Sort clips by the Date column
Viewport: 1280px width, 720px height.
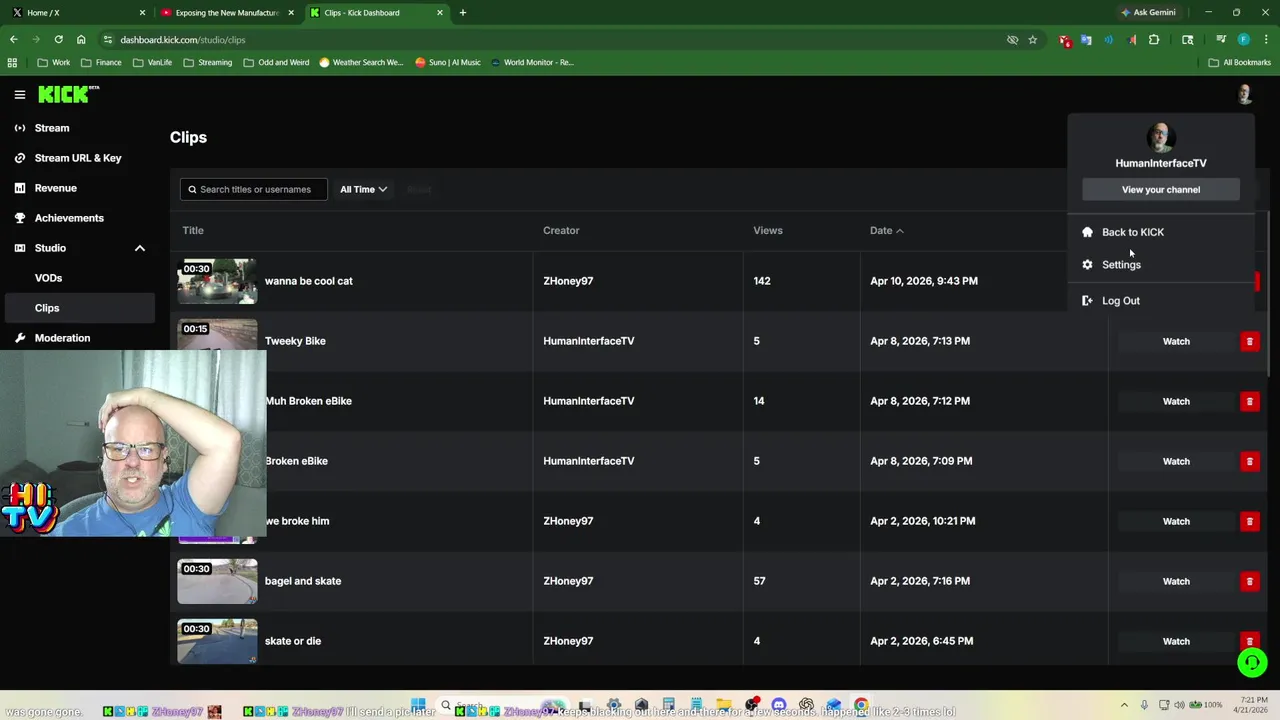[x=886, y=231]
